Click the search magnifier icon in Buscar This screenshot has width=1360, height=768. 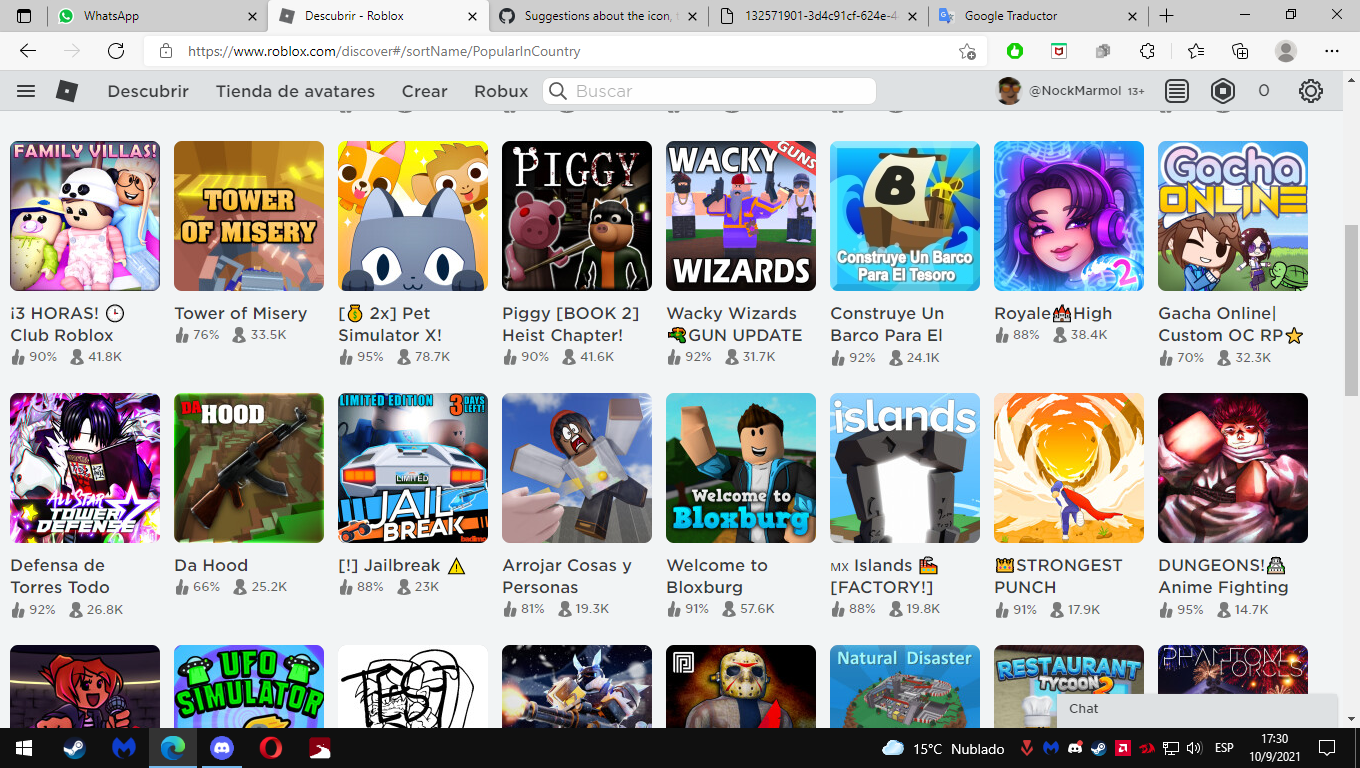point(557,91)
